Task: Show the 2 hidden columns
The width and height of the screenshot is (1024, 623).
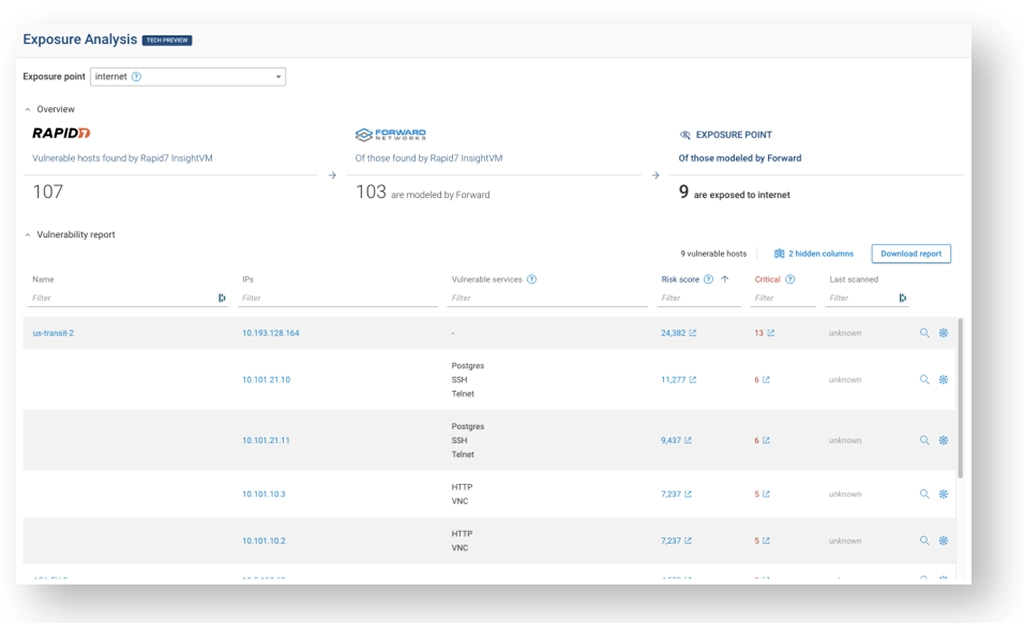Action: click(812, 254)
